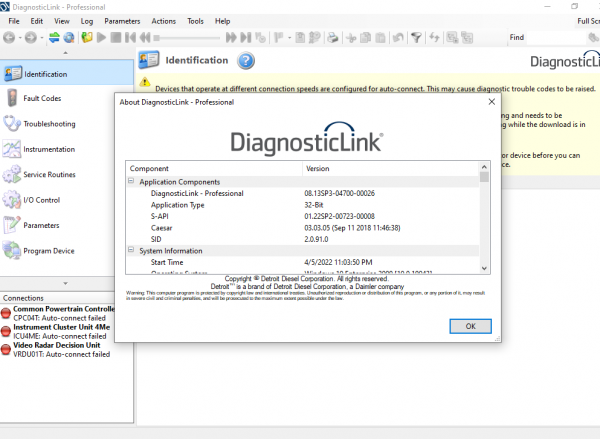The width and height of the screenshot is (600, 439).
Task: Click the Paste clipboard toolbar icon
Action: (380, 38)
